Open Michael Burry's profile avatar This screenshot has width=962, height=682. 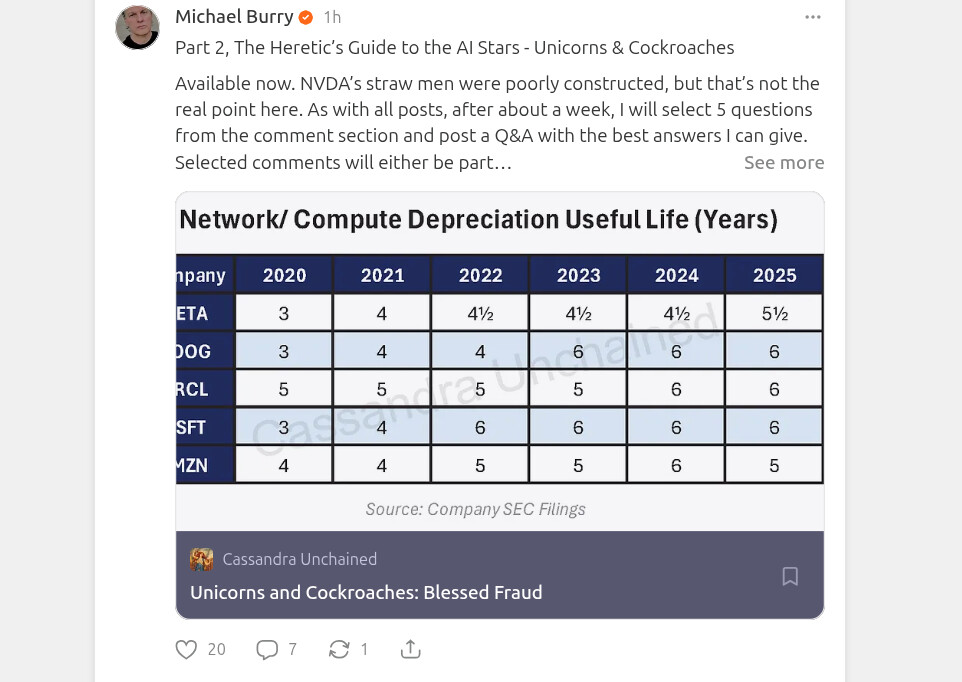(x=138, y=27)
